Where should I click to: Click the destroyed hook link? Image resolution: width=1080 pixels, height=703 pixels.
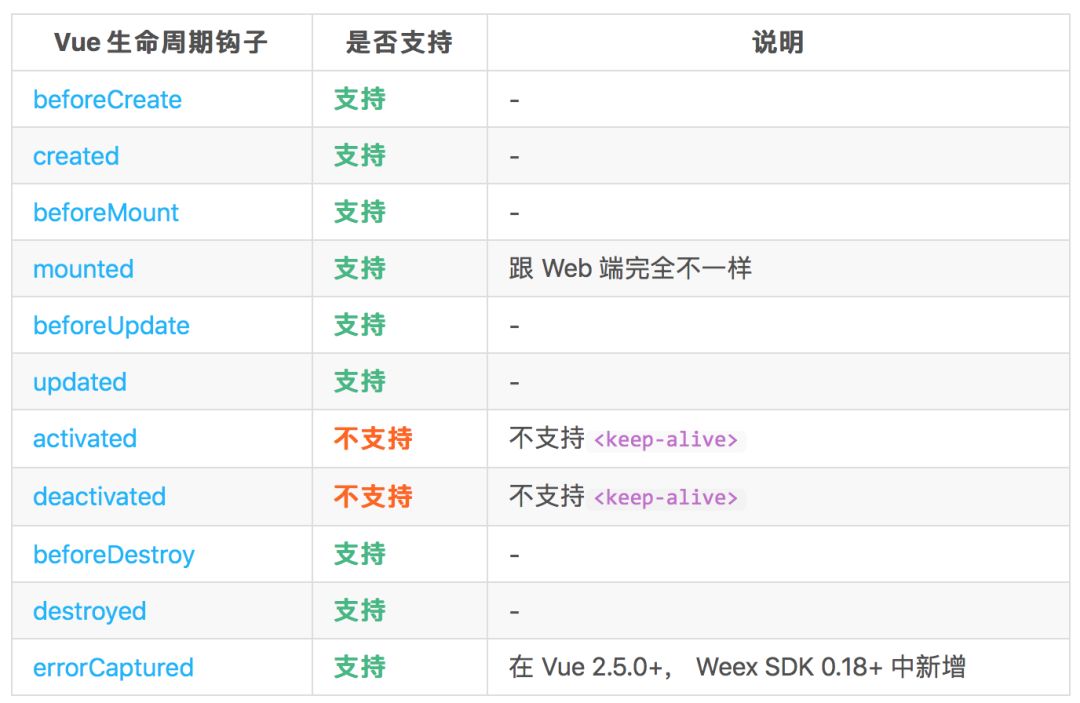tap(89, 611)
